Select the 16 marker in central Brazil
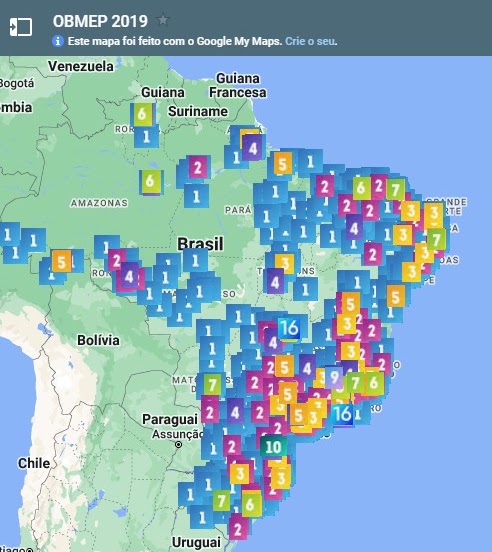Viewport: 492px width, 552px height. [289, 328]
